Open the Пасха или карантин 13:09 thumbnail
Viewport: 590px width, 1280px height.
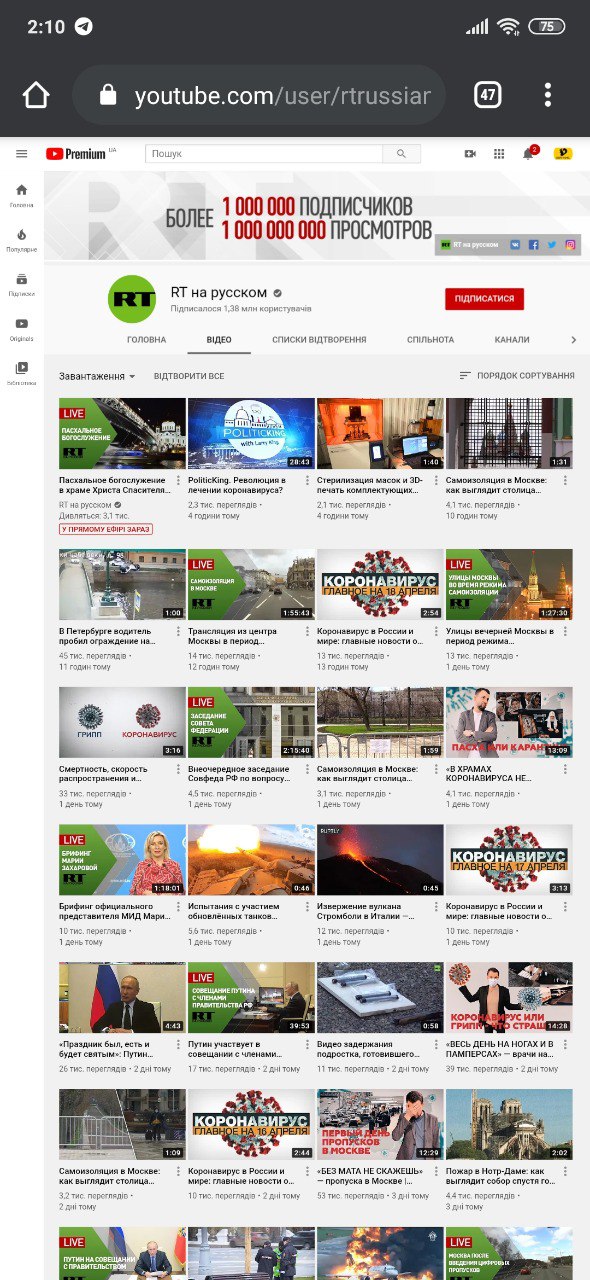pyautogui.click(x=509, y=722)
